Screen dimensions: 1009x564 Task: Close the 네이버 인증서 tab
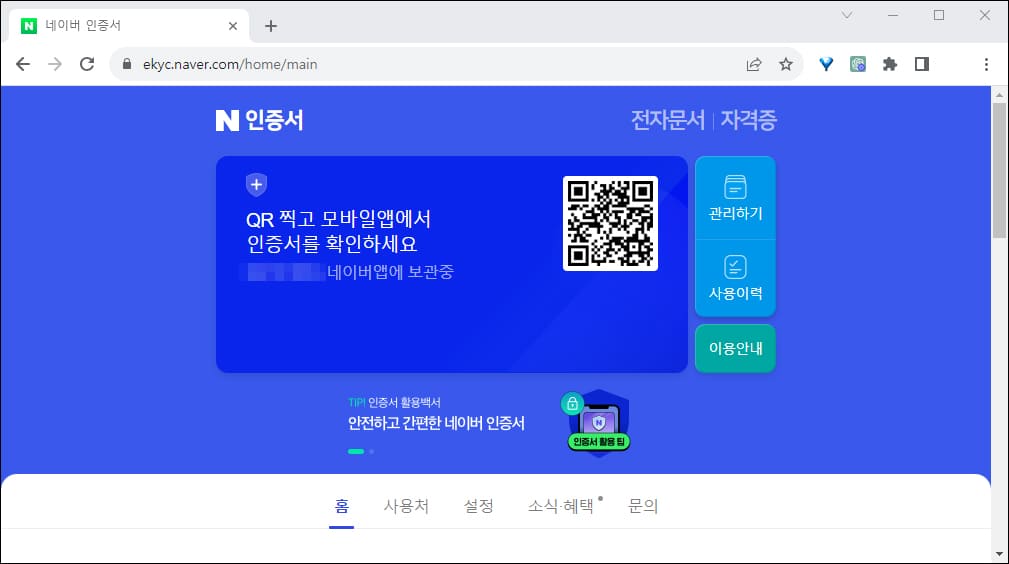[x=233, y=26]
